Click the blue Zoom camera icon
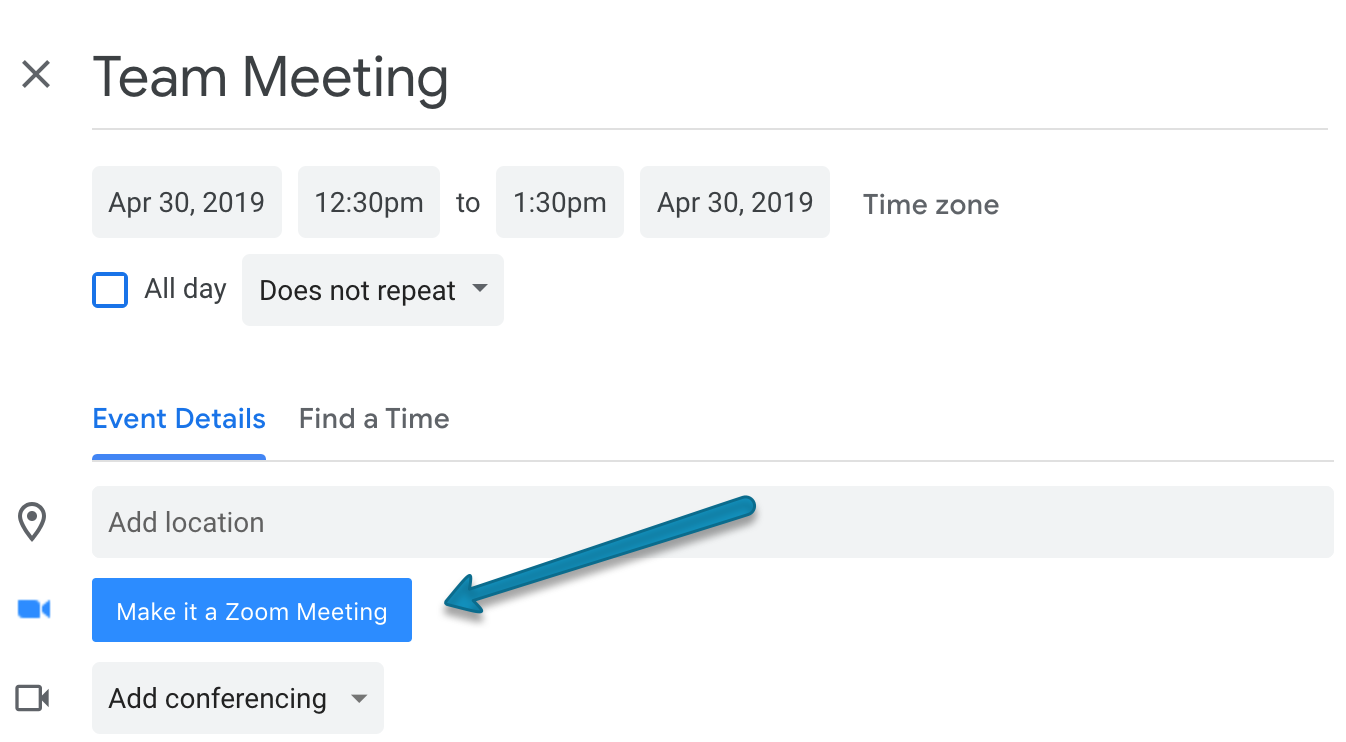Screen dimensions: 1346x742 pyautogui.click(x=34, y=609)
